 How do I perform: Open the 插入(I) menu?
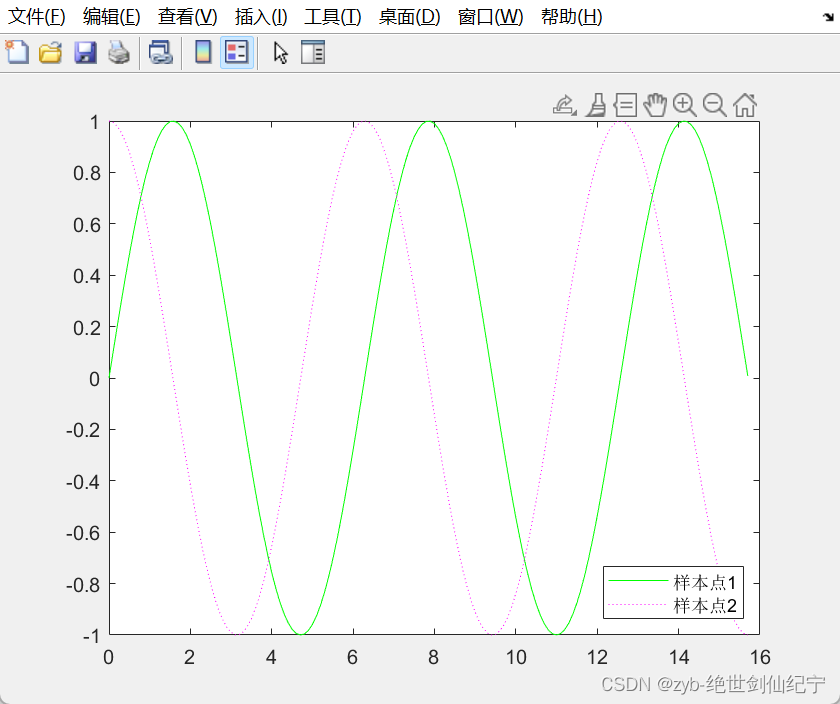coord(261,17)
